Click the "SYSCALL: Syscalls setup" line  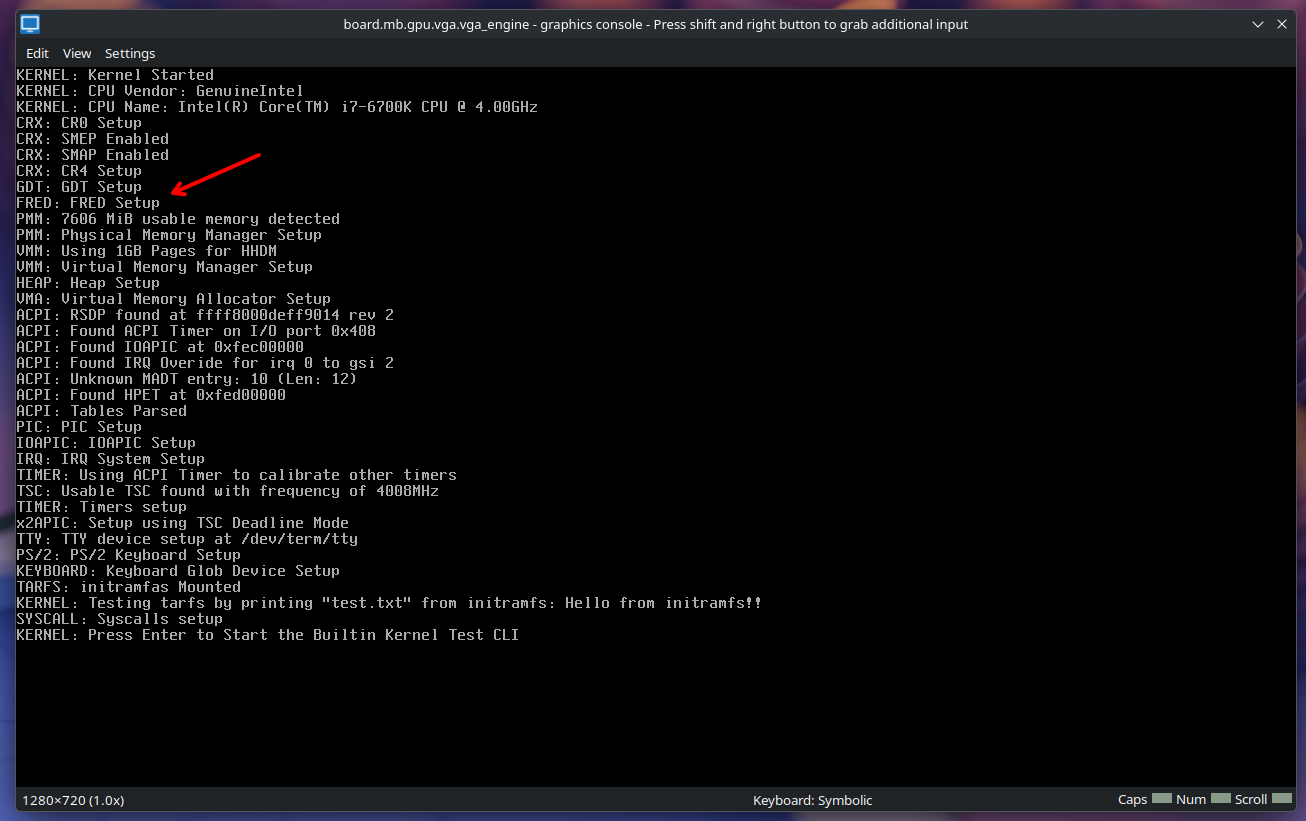pyautogui.click(x=119, y=619)
